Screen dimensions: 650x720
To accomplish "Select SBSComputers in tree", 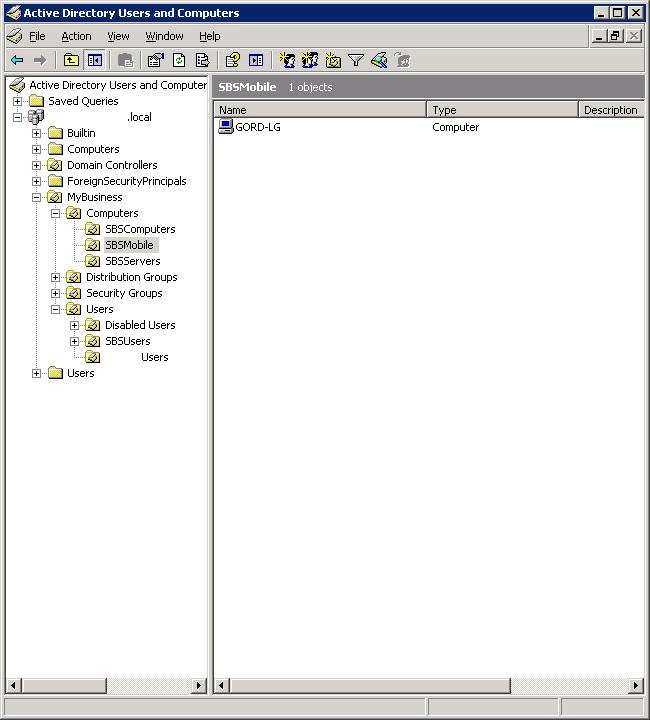I will tap(140, 229).
